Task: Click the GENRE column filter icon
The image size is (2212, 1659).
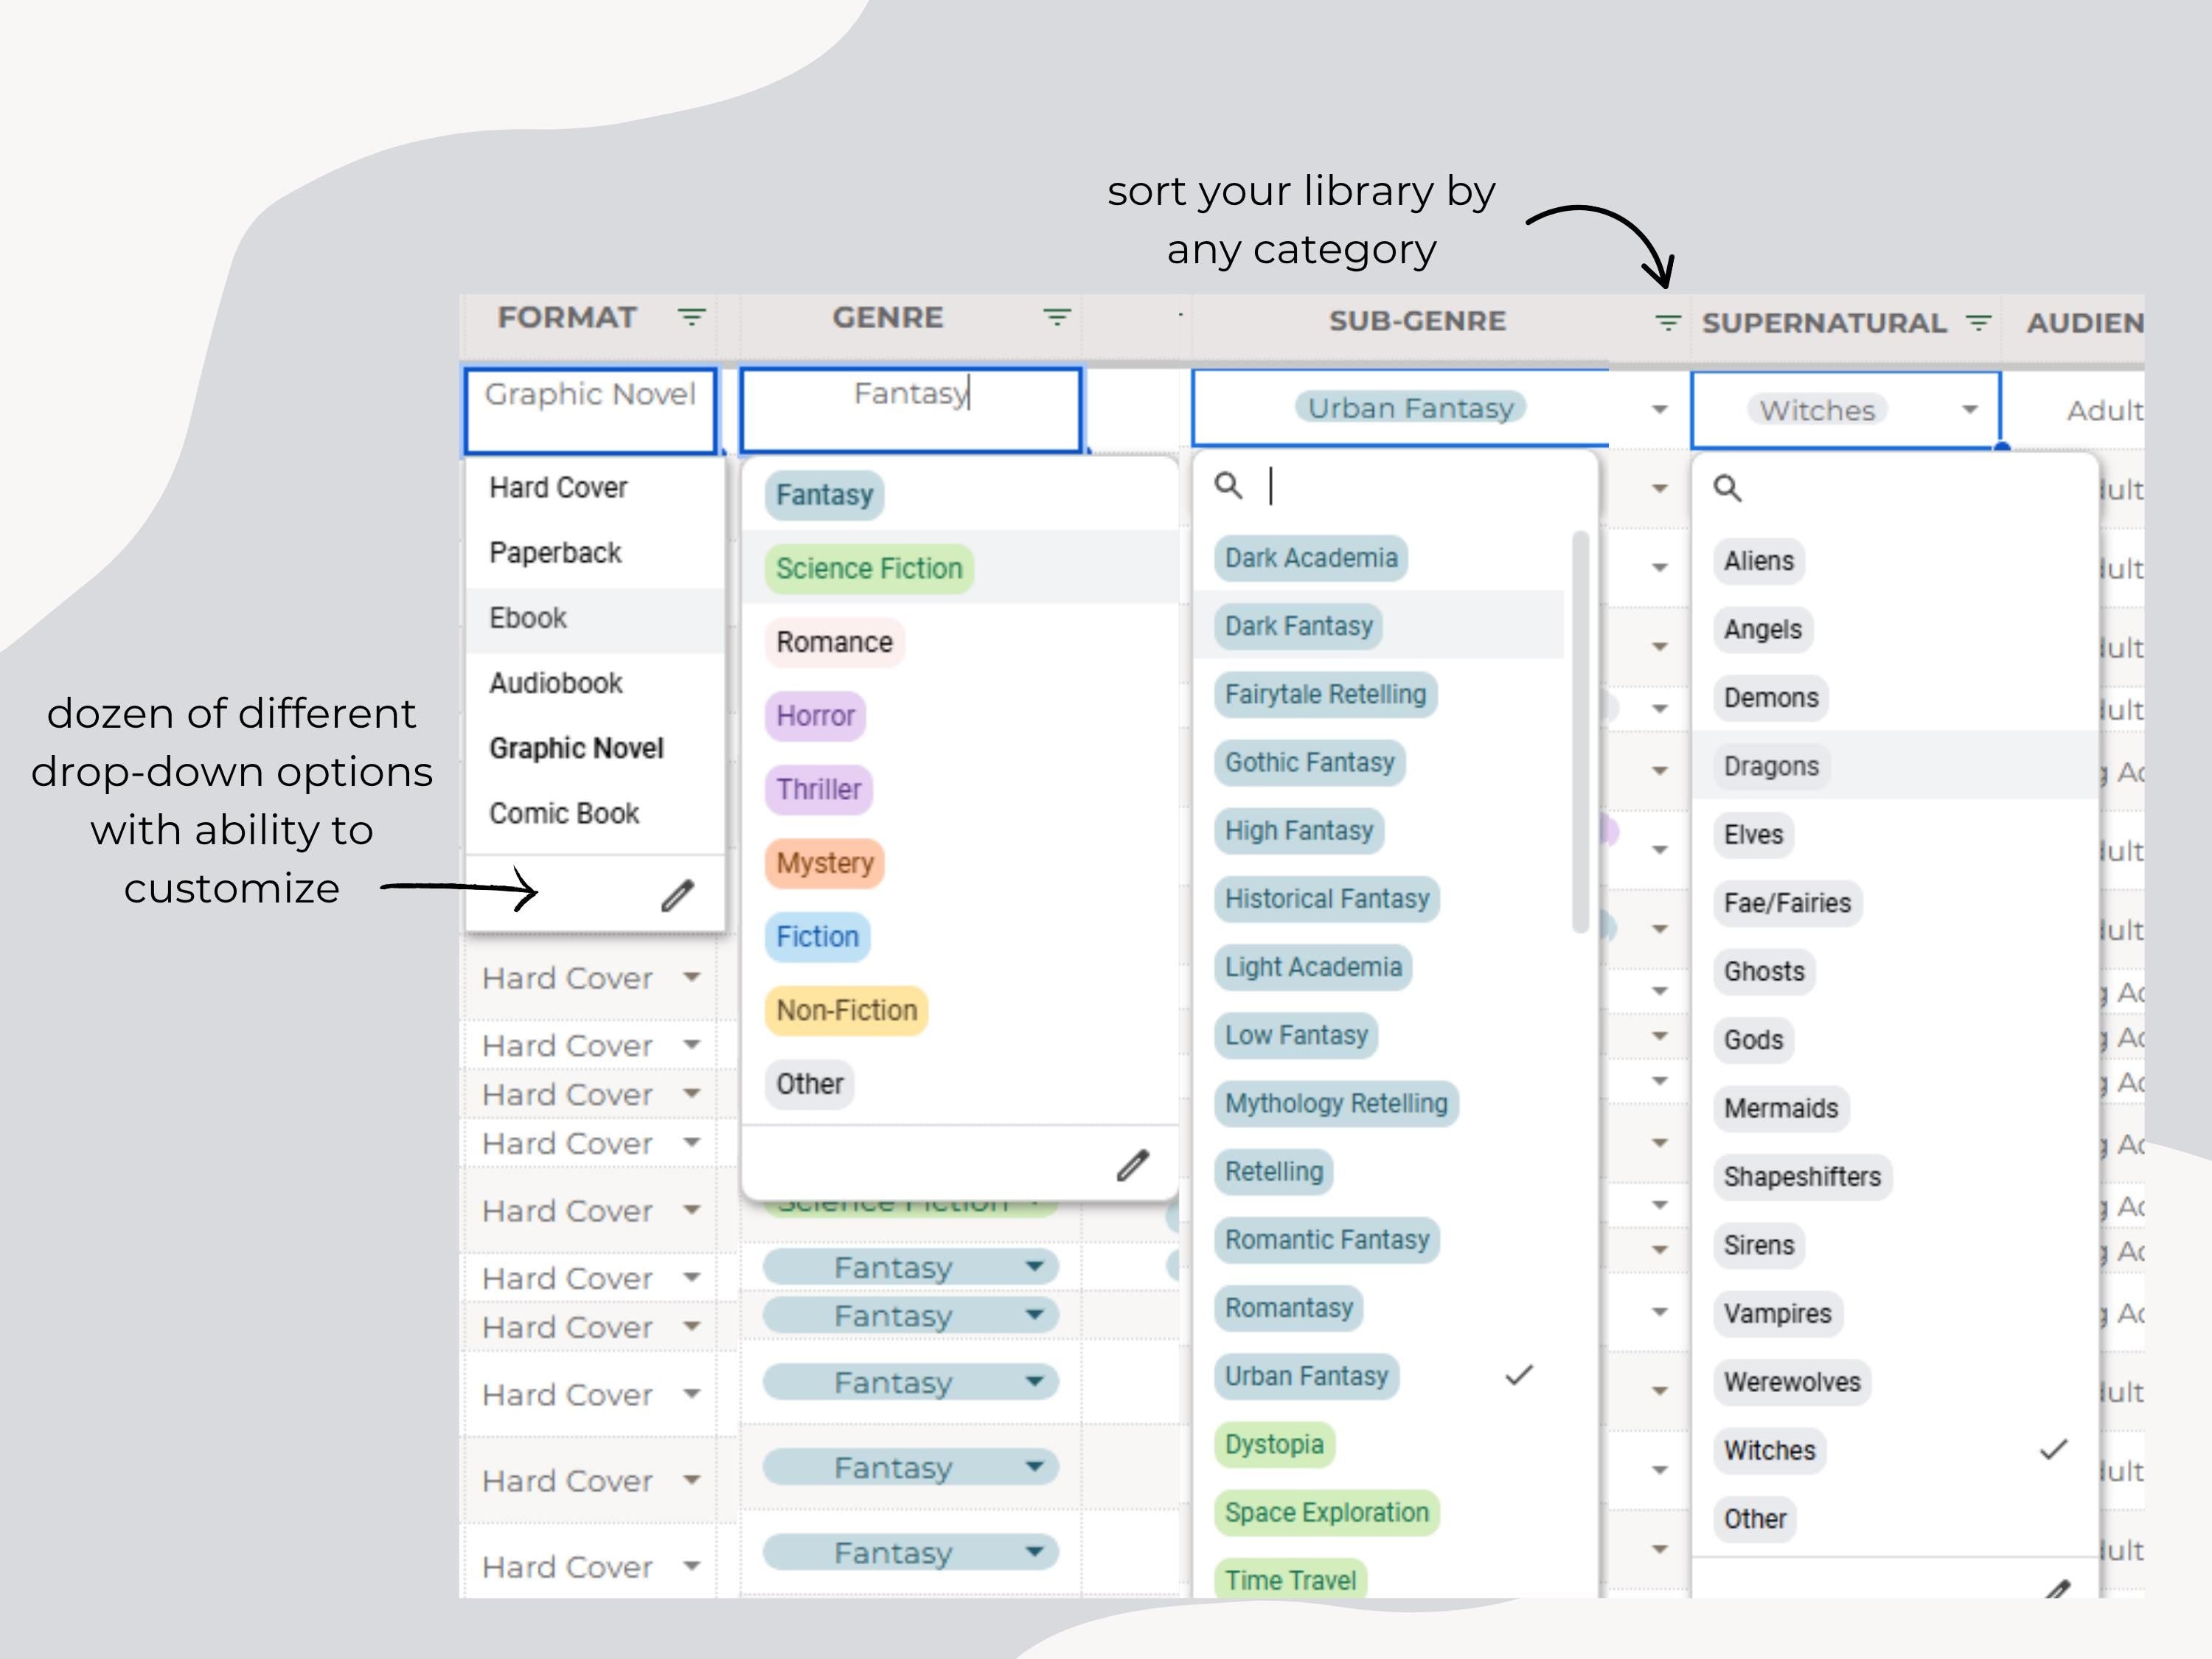Action: point(1056,317)
